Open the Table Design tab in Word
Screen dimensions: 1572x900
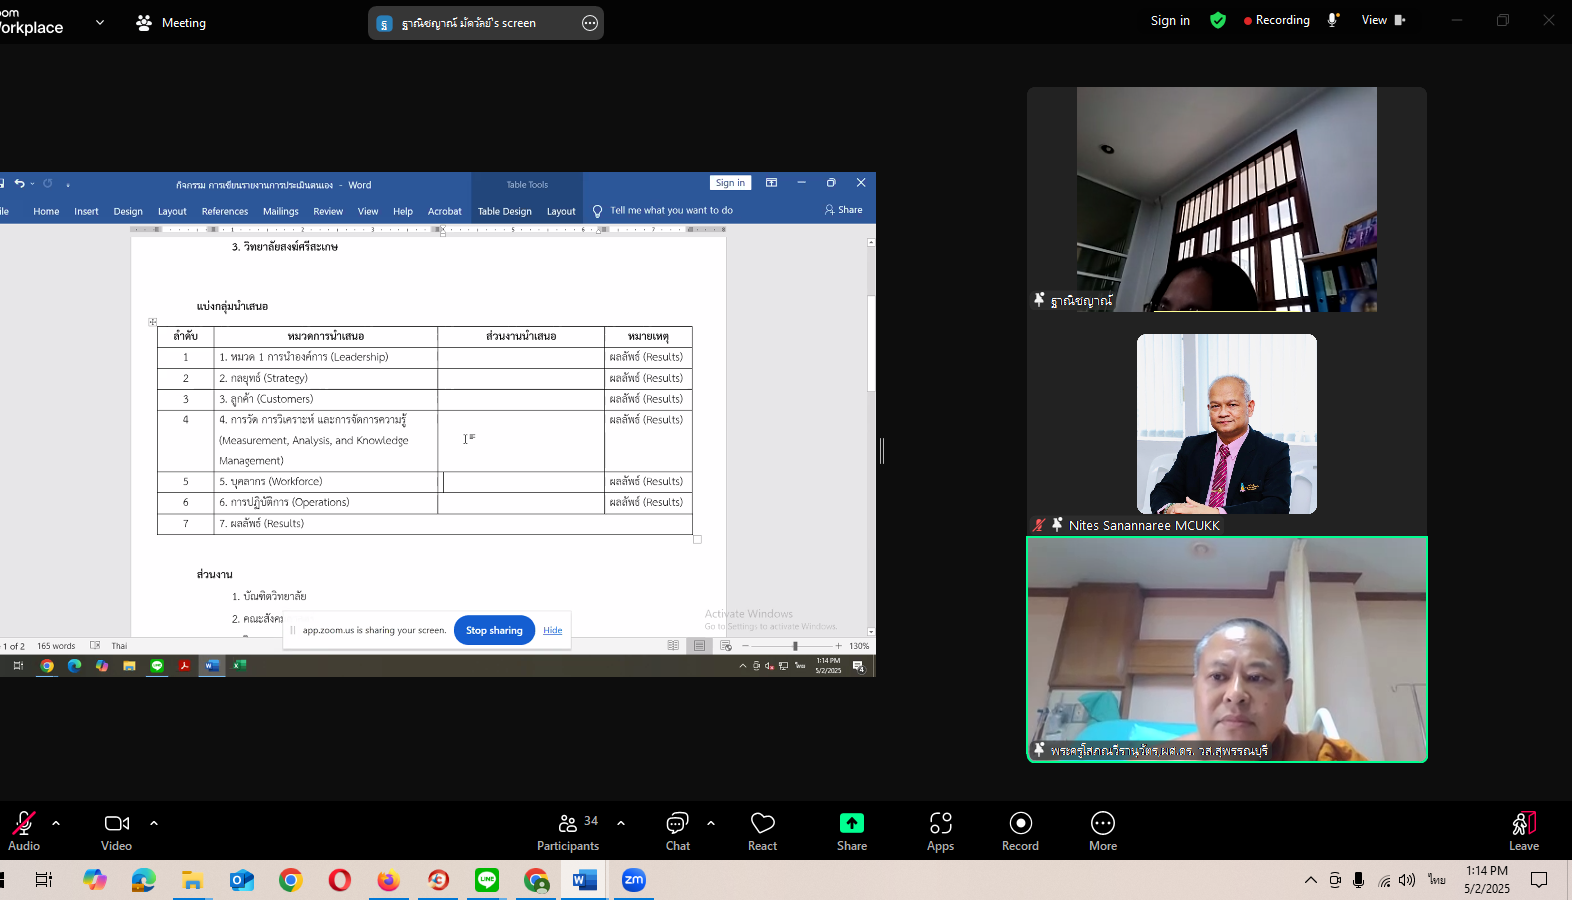505,211
